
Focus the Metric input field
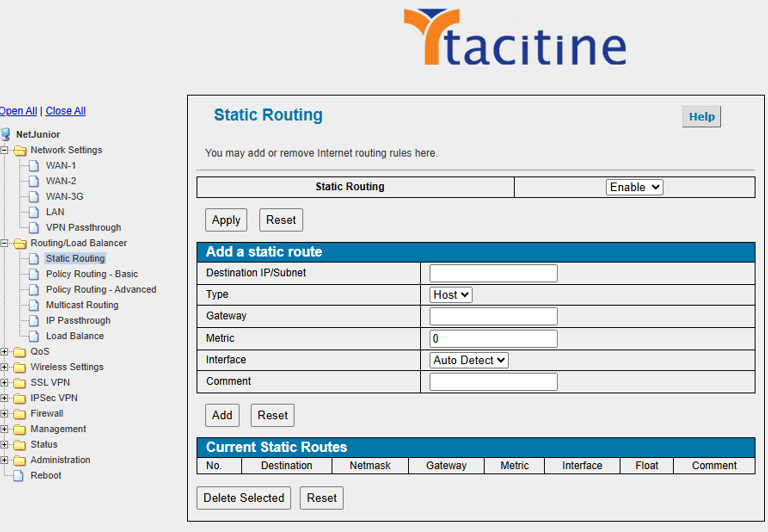[493, 339]
